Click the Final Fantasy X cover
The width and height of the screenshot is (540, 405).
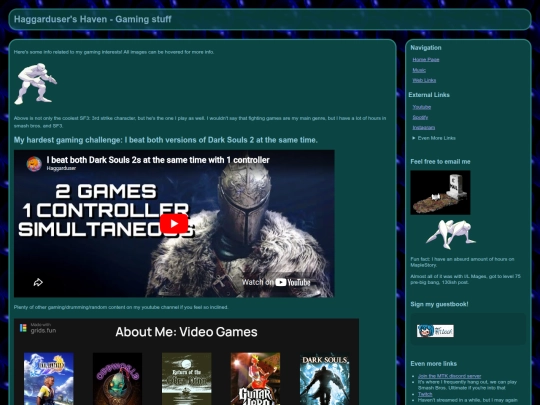(49, 378)
